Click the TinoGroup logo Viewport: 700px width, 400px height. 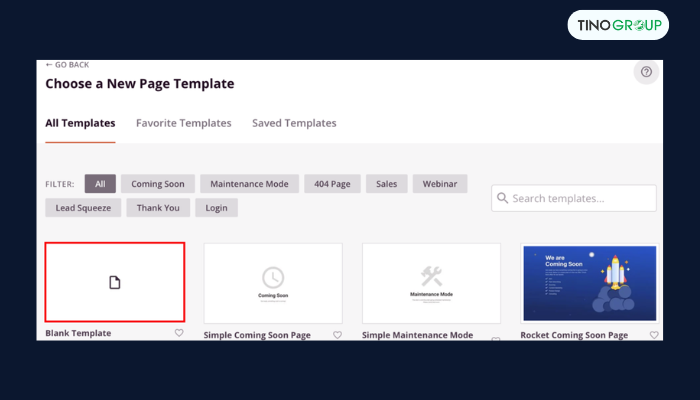(x=617, y=25)
